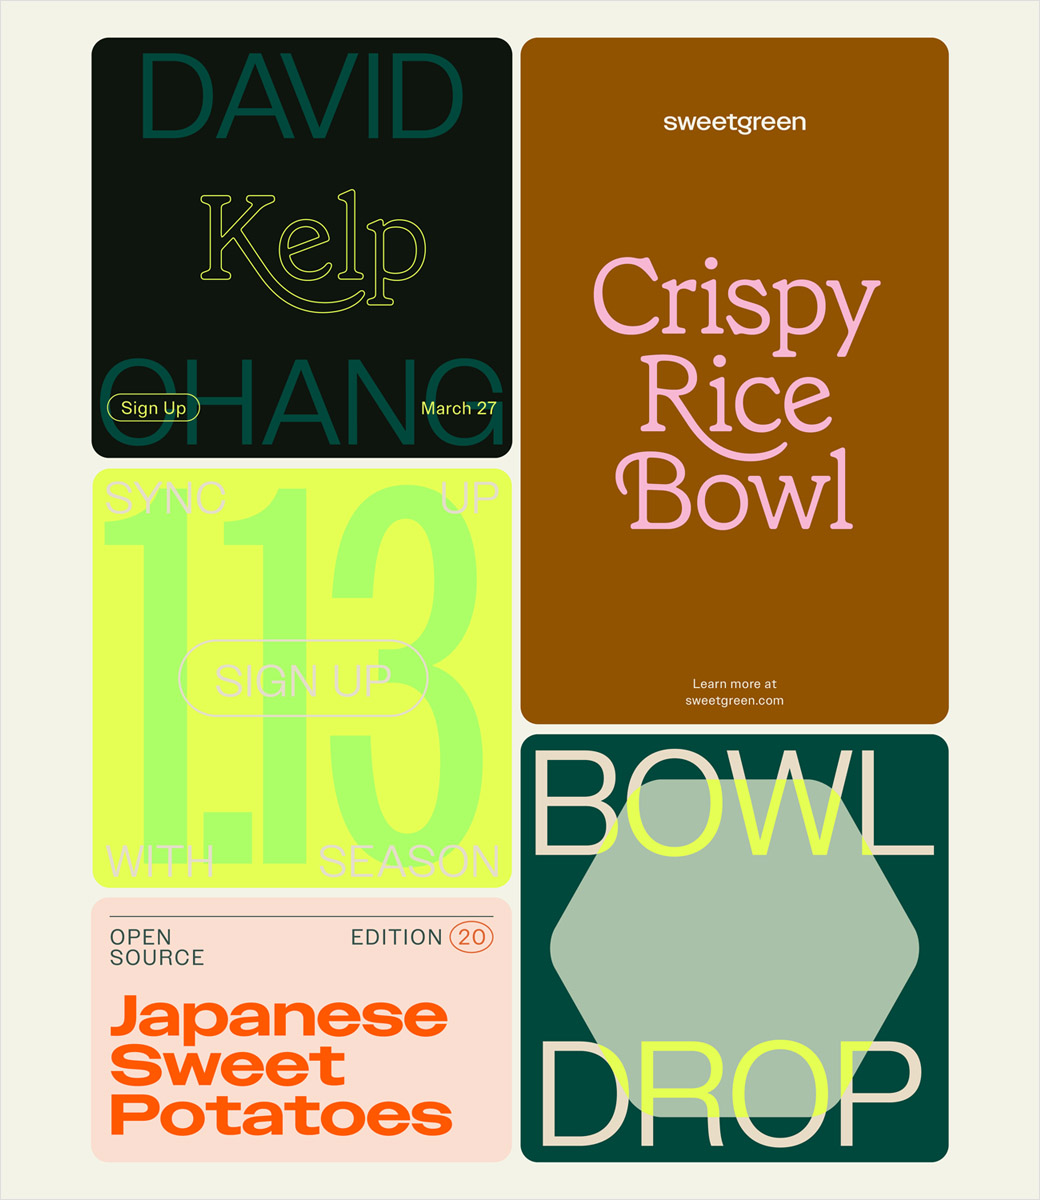Open the sweetgreen.com link
1040x1200 pixels.
tap(734, 701)
